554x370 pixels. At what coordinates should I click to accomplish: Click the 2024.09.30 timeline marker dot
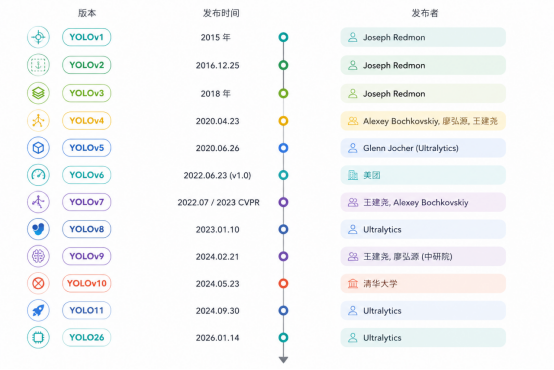click(x=283, y=311)
